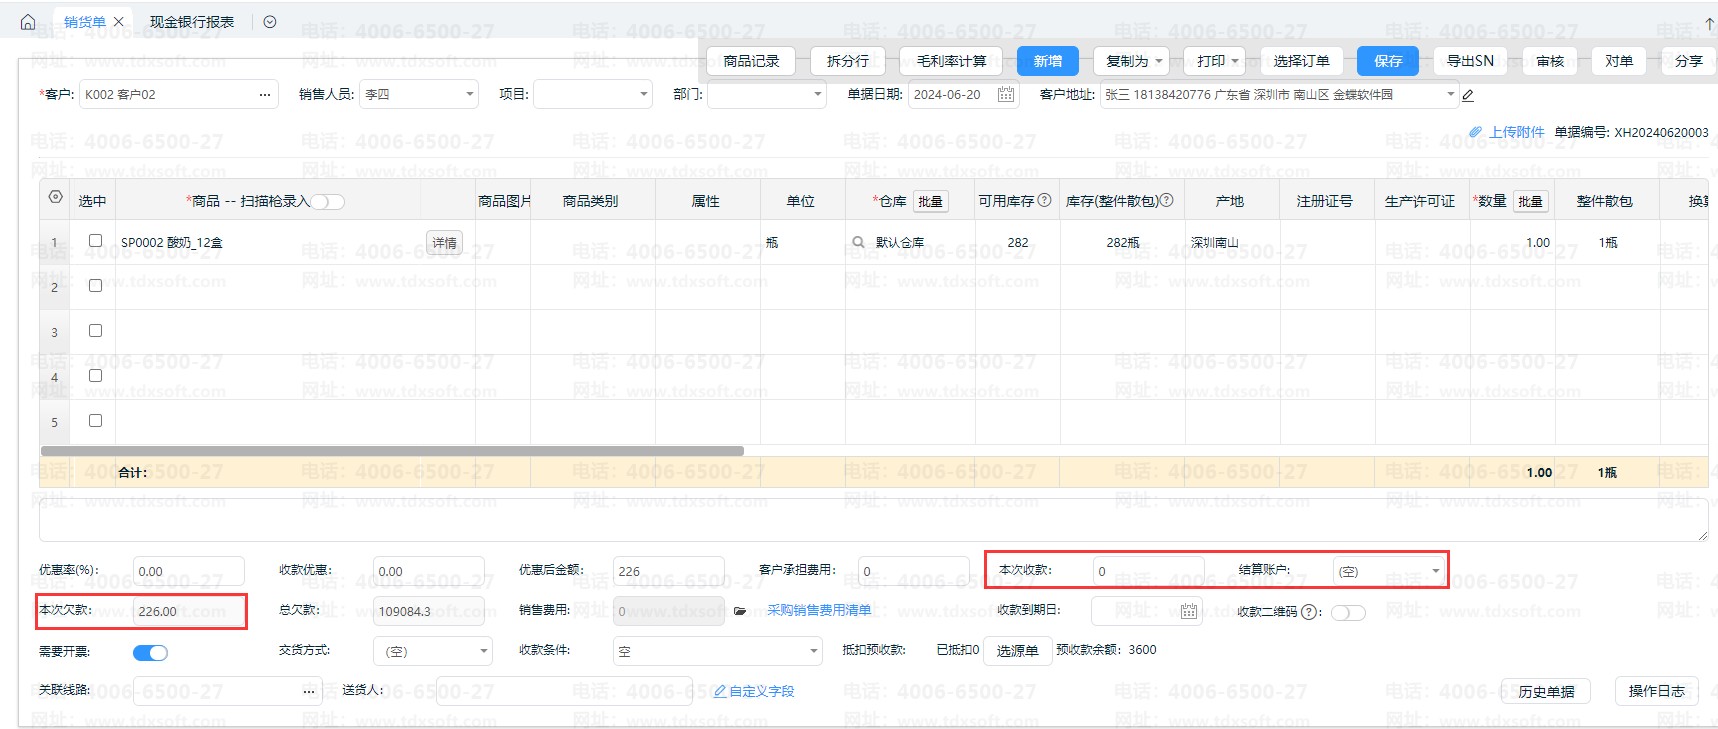Viewport: 1718px width, 729px height.
Task: Click the search icon in 仓库 cell
Action: [x=858, y=242]
